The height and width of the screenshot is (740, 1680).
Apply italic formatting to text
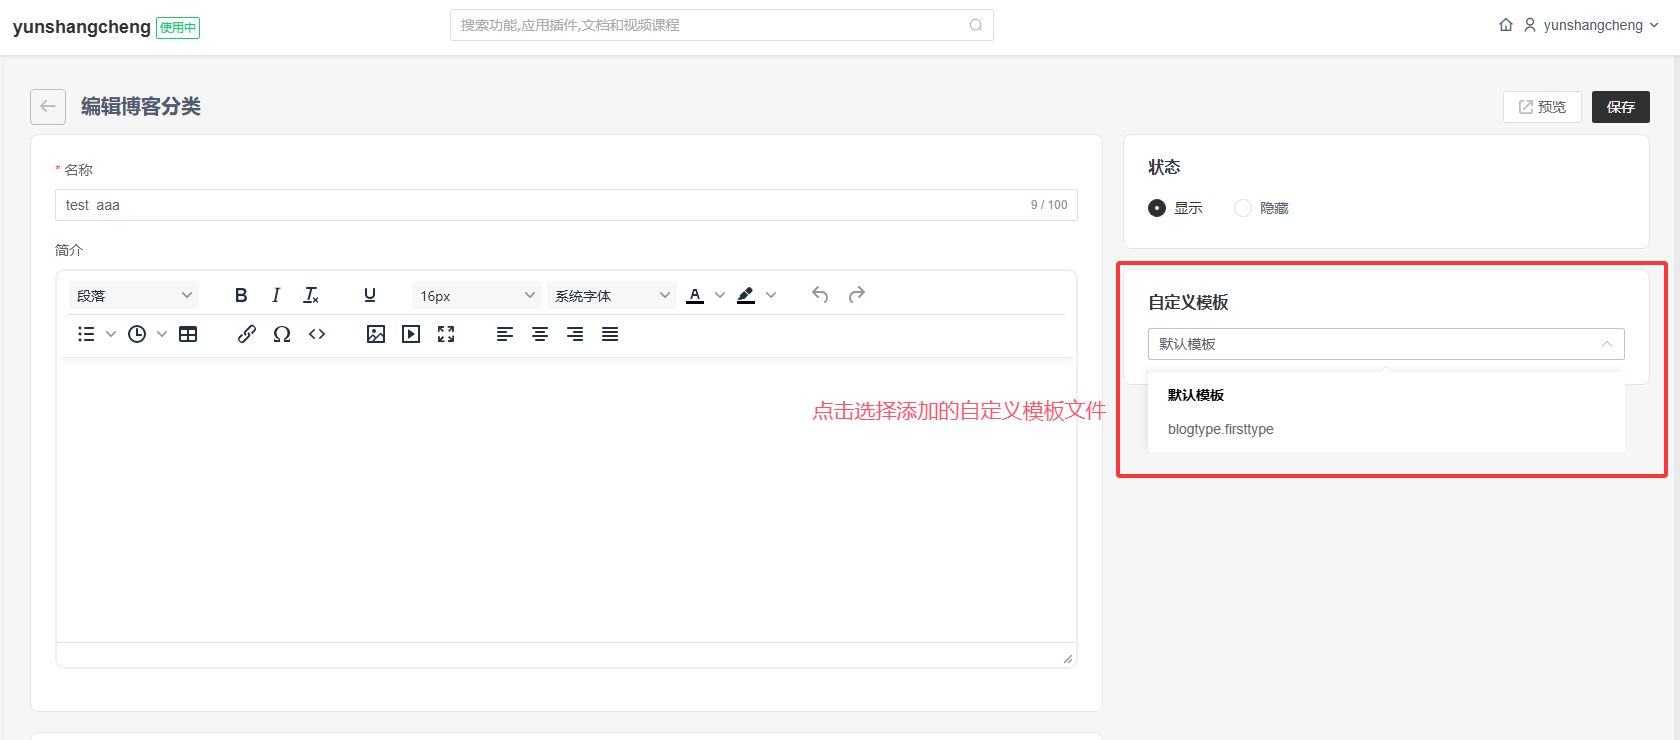(x=276, y=295)
